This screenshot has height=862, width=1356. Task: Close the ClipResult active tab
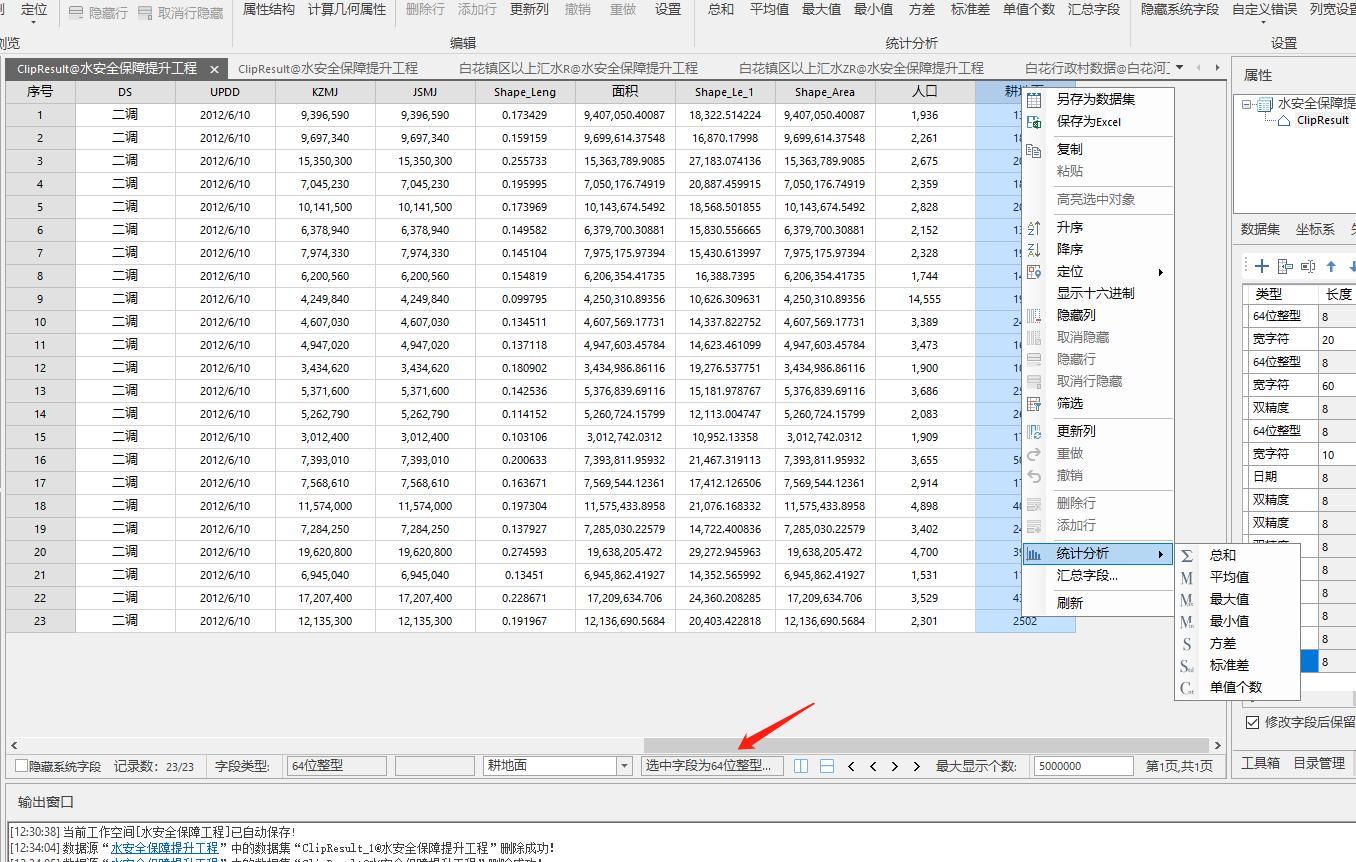tap(214, 69)
